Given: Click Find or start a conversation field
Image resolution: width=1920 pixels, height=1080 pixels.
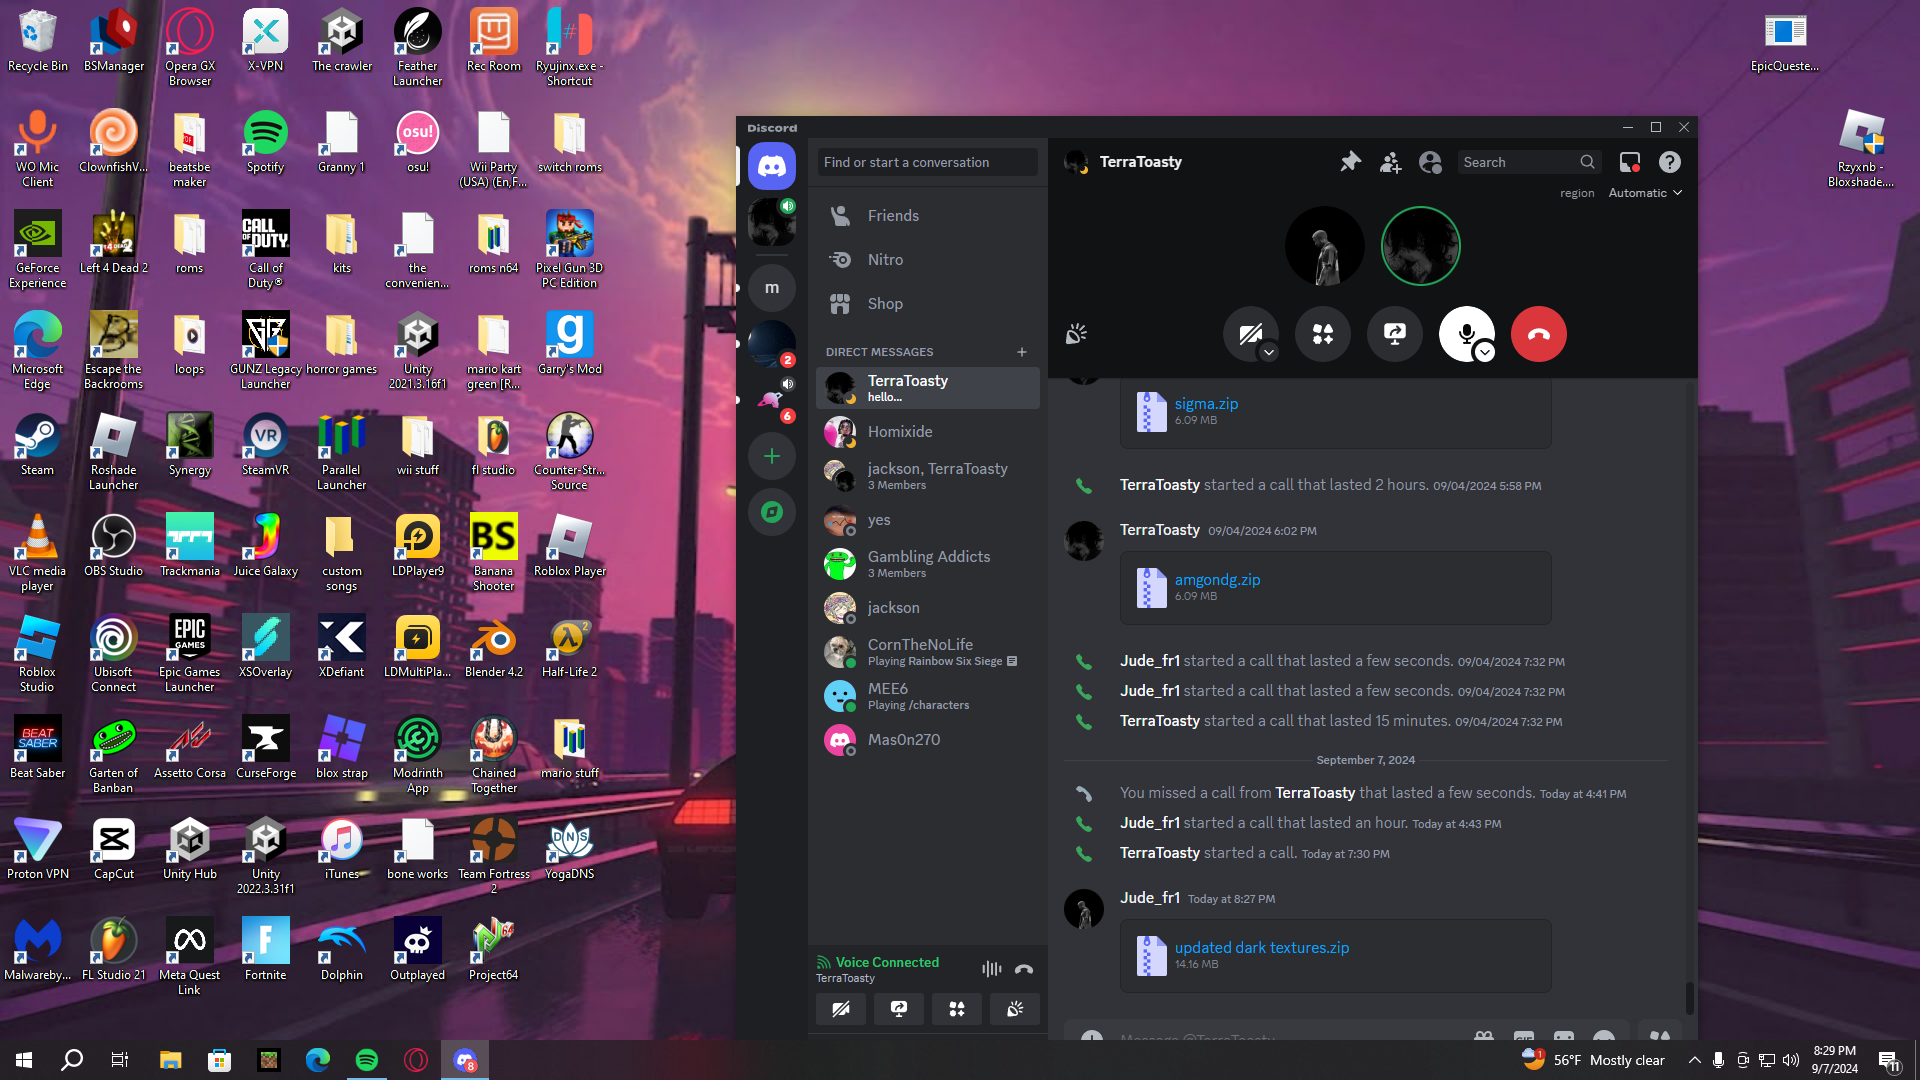Looking at the screenshot, I should coord(926,162).
